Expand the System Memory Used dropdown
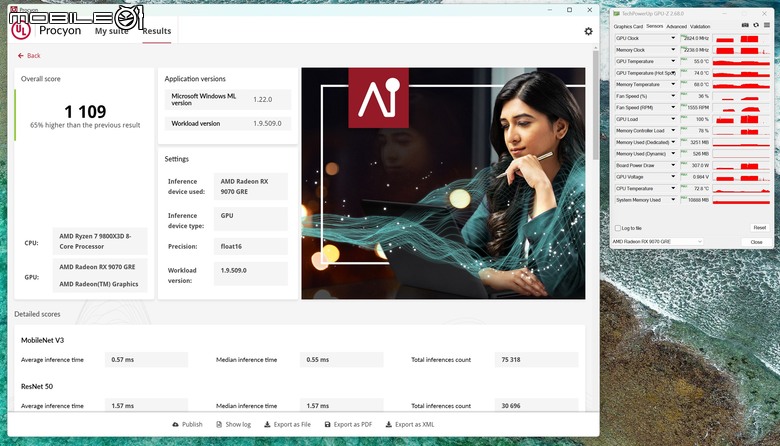Screen dimensions: 780x446 click(x=673, y=200)
